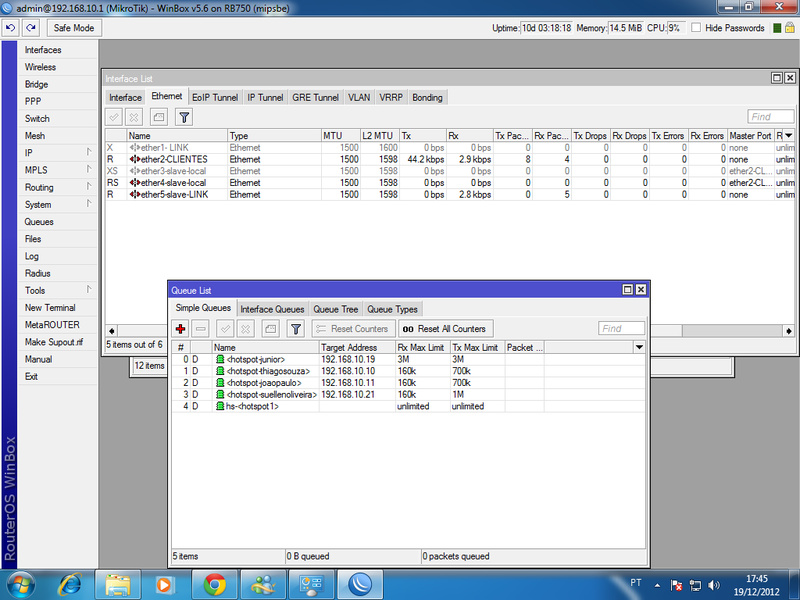This screenshot has width=800, height=600.
Task: Open column dropdown in Queue List header
Action: (x=639, y=347)
